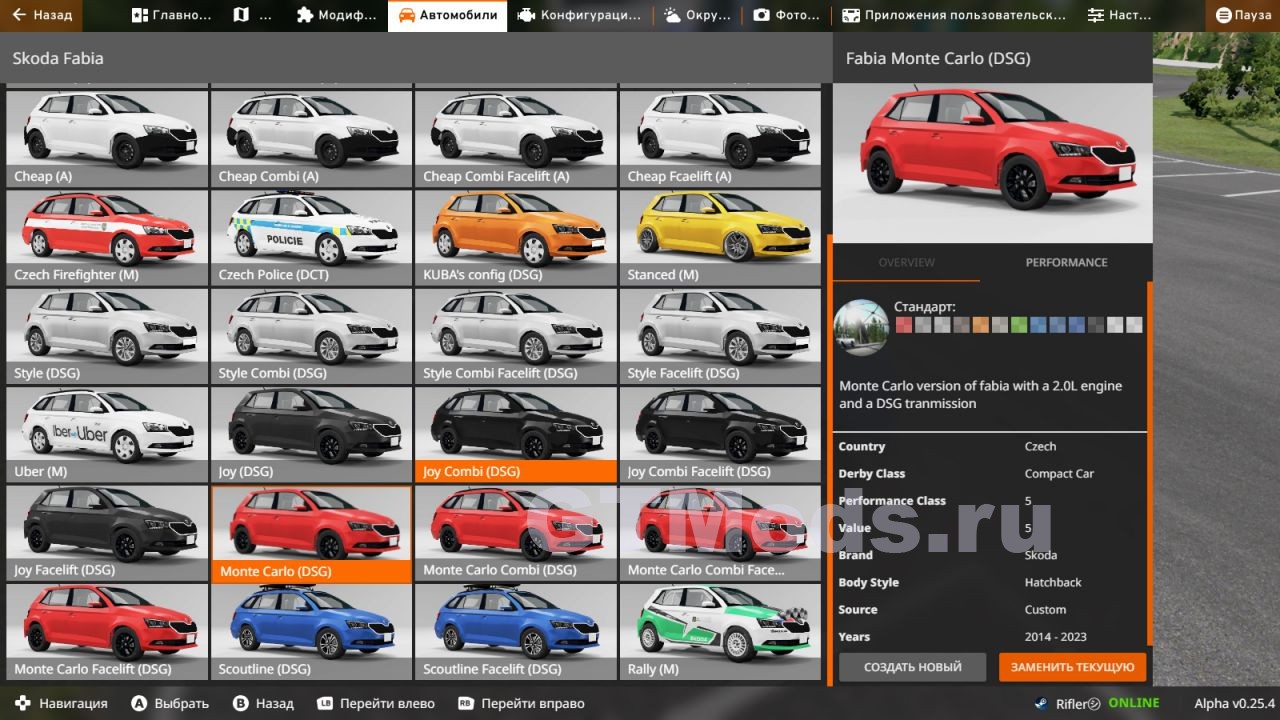Image resolution: width=1280 pixels, height=720 pixels.
Task: Choose the Uber (M) configuration
Action: [x=107, y=434]
